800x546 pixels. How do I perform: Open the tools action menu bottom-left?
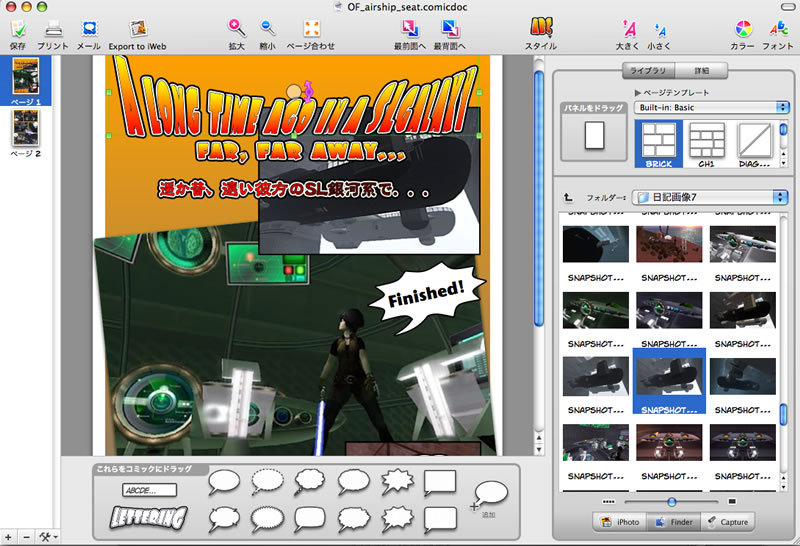tap(48, 537)
